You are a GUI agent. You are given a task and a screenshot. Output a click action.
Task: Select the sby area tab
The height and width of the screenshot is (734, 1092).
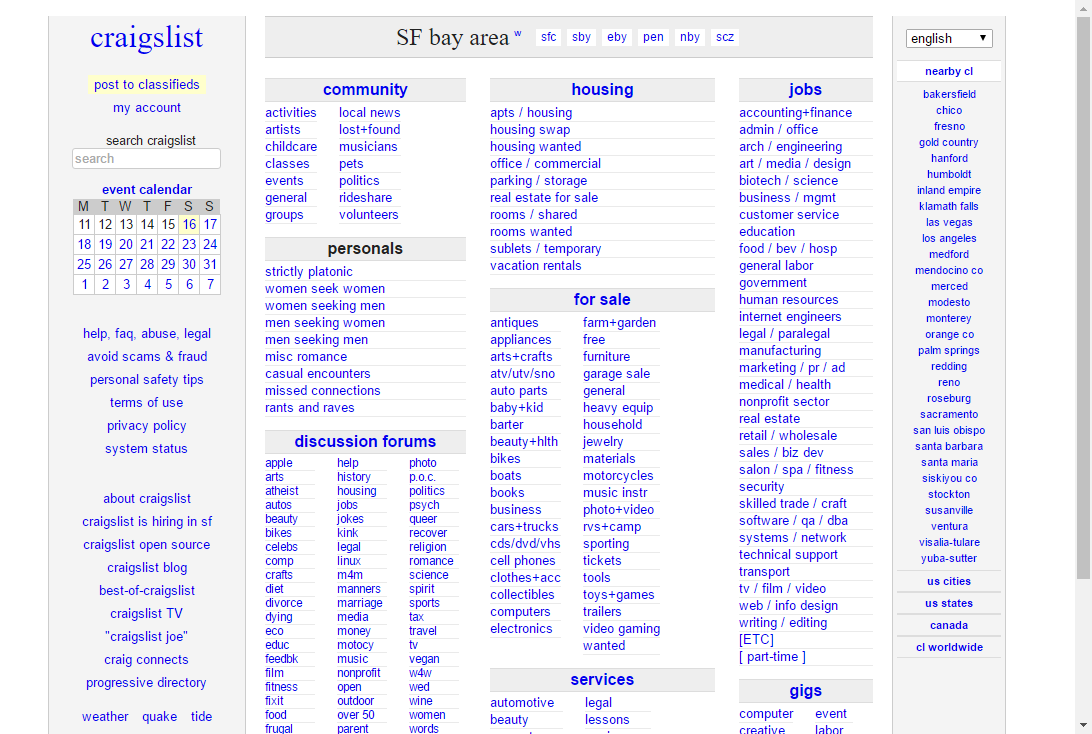(582, 37)
